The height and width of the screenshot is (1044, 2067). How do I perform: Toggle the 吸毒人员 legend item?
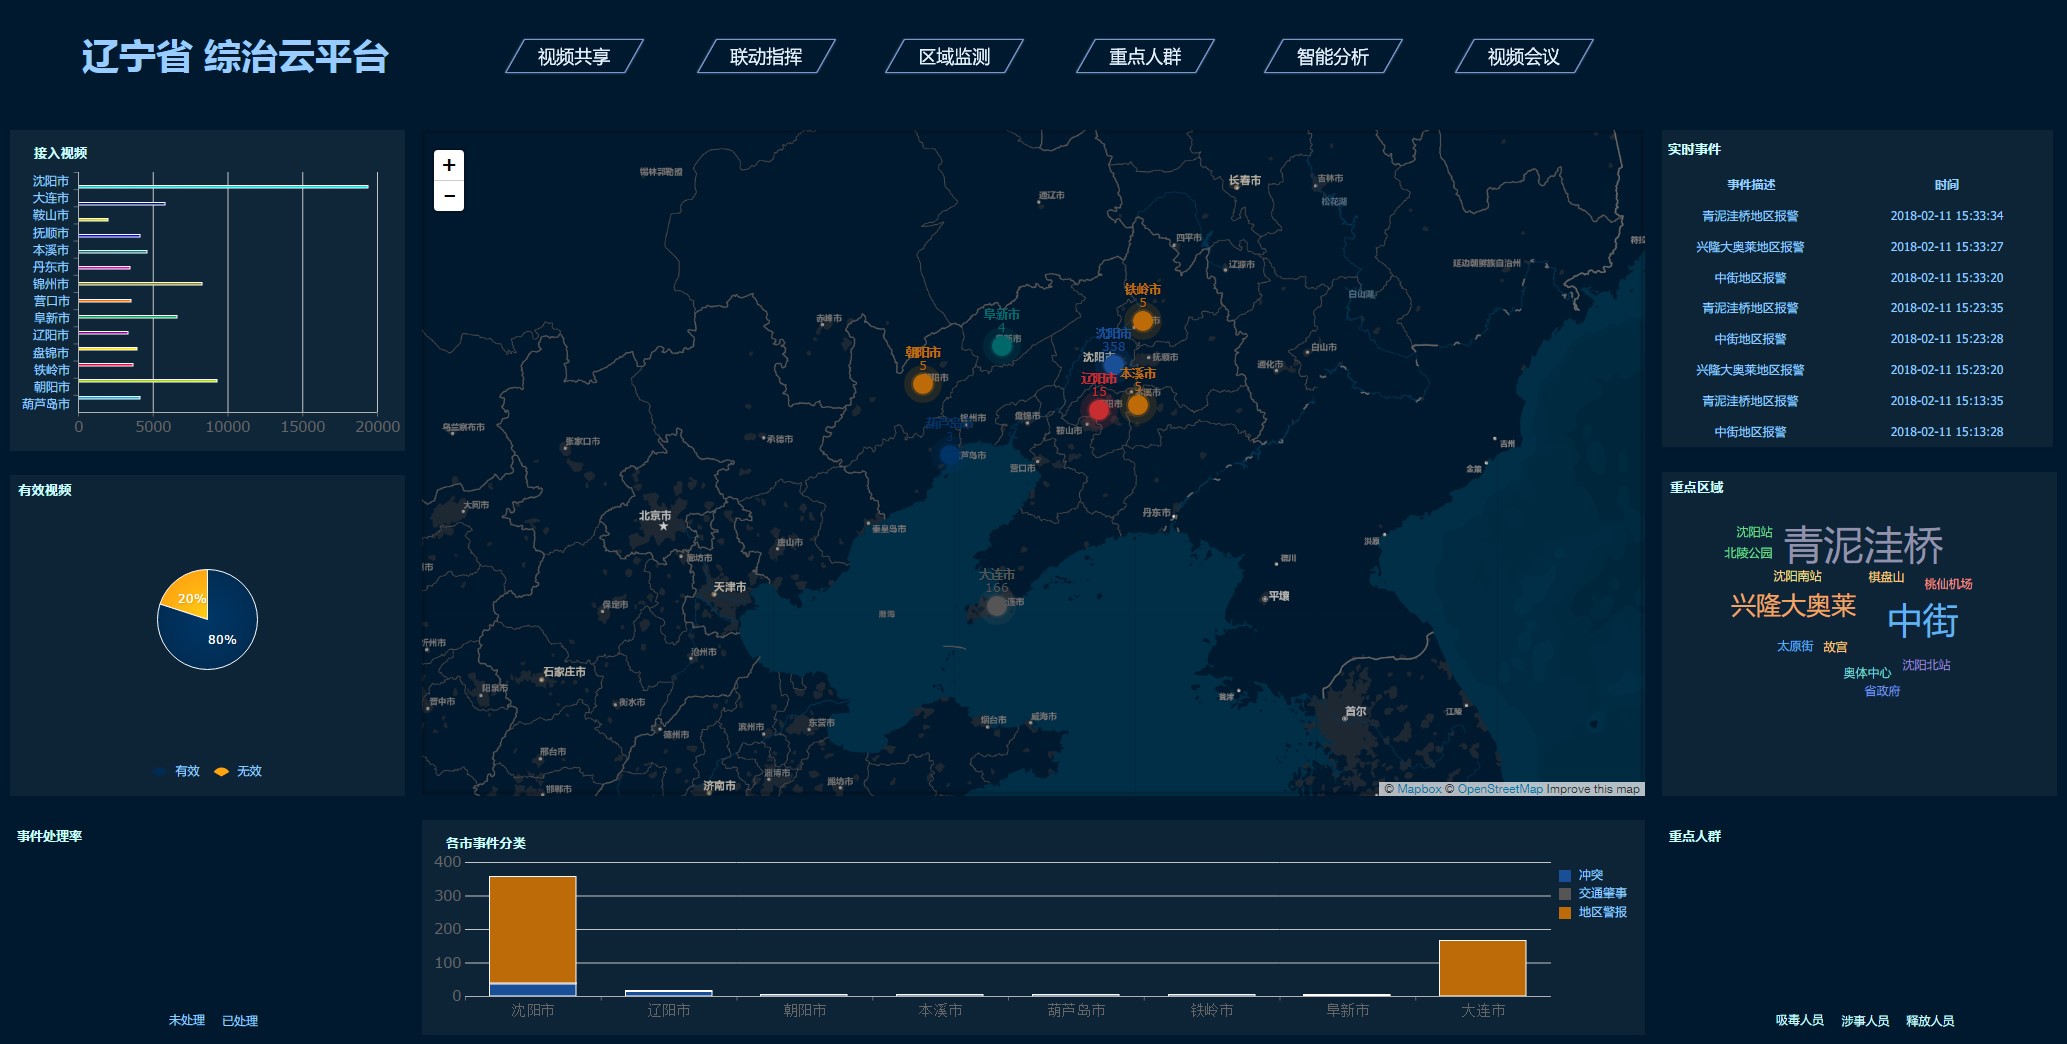click(x=1799, y=1021)
